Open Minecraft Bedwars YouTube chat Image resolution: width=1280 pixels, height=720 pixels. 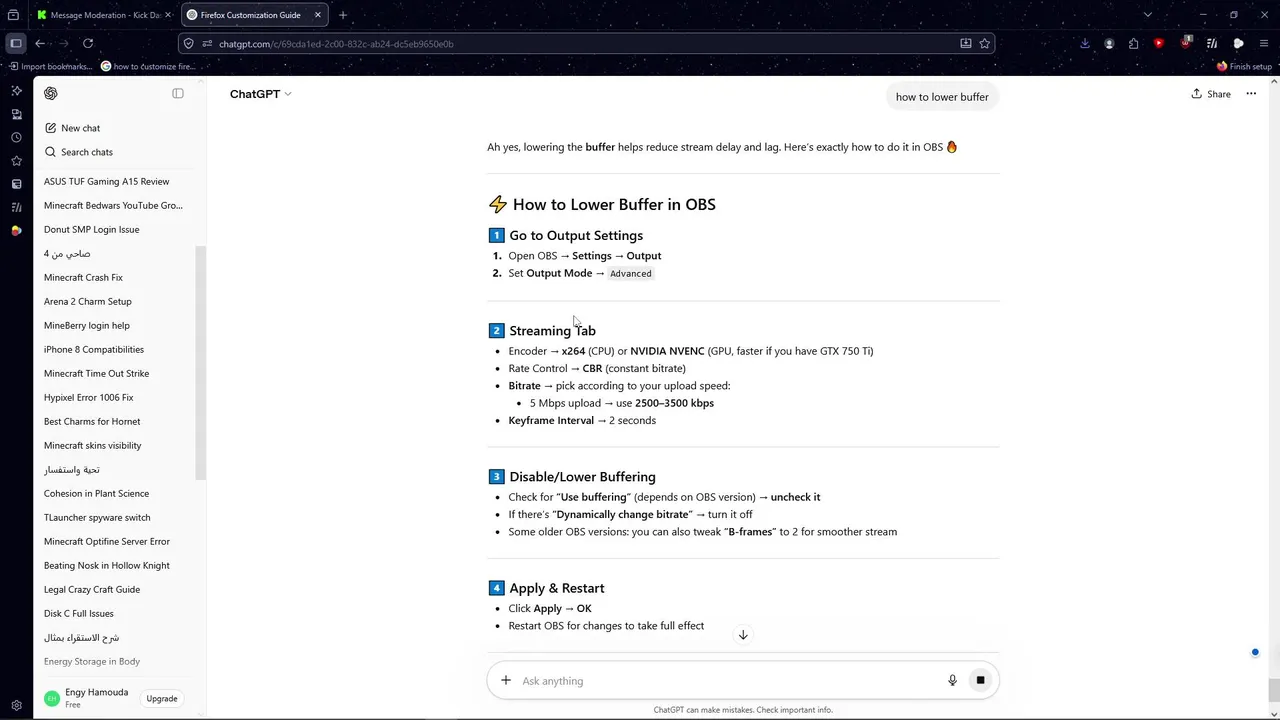coord(113,205)
